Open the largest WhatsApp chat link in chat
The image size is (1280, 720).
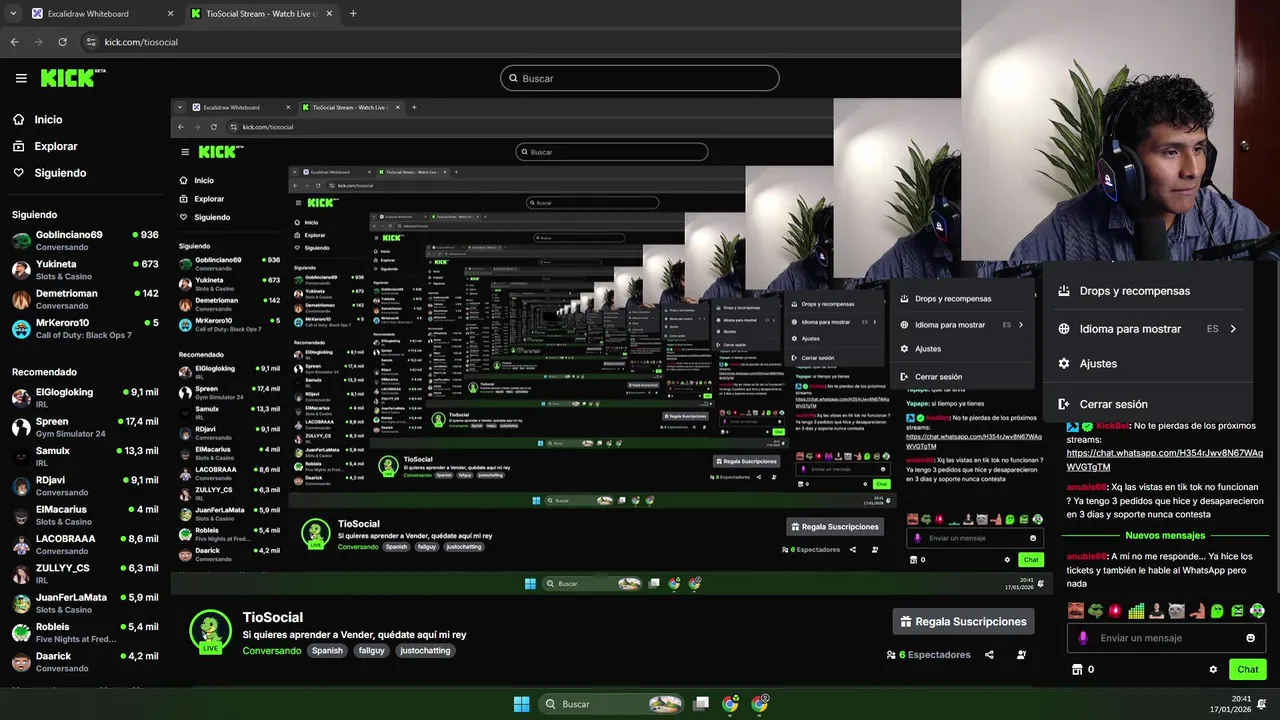1165,460
